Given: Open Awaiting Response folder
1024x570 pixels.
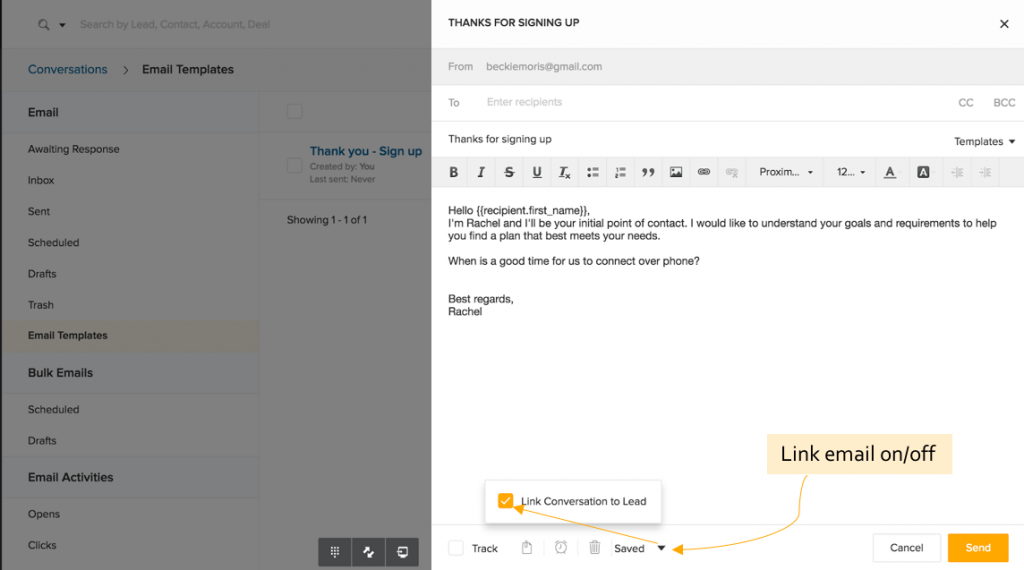Looking at the screenshot, I should click(x=73, y=149).
